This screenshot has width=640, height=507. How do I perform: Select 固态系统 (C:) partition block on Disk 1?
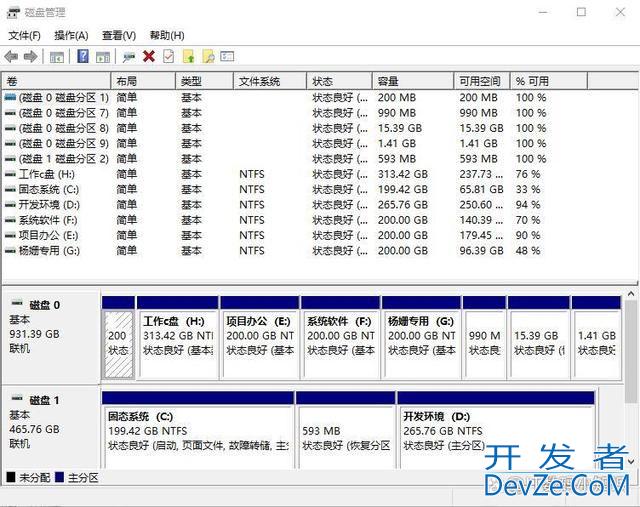[x=198, y=430]
